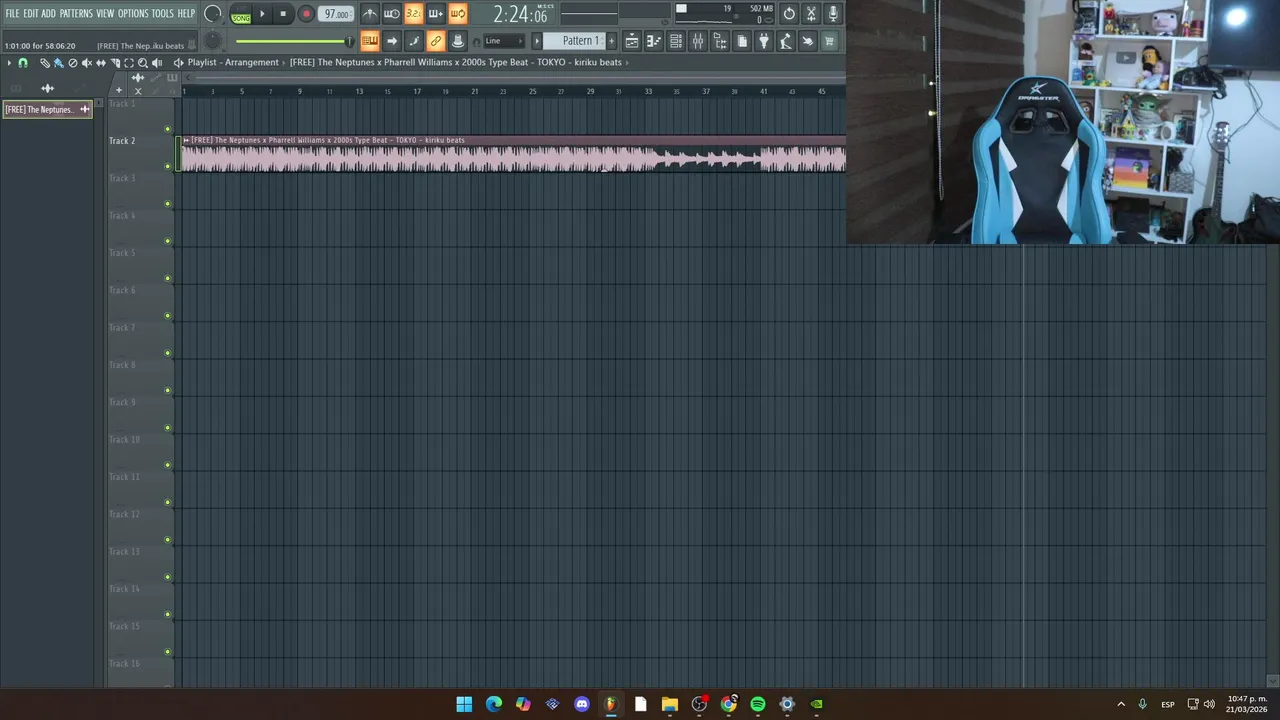This screenshot has height=720, width=1280.
Task: Open the tempo tapper icon
Action: pos(786,41)
